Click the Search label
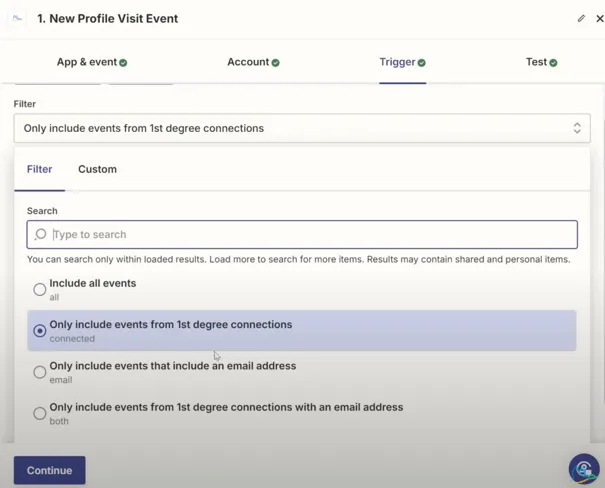605x488 pixels. pyautogui.click(x=42, y=211)
